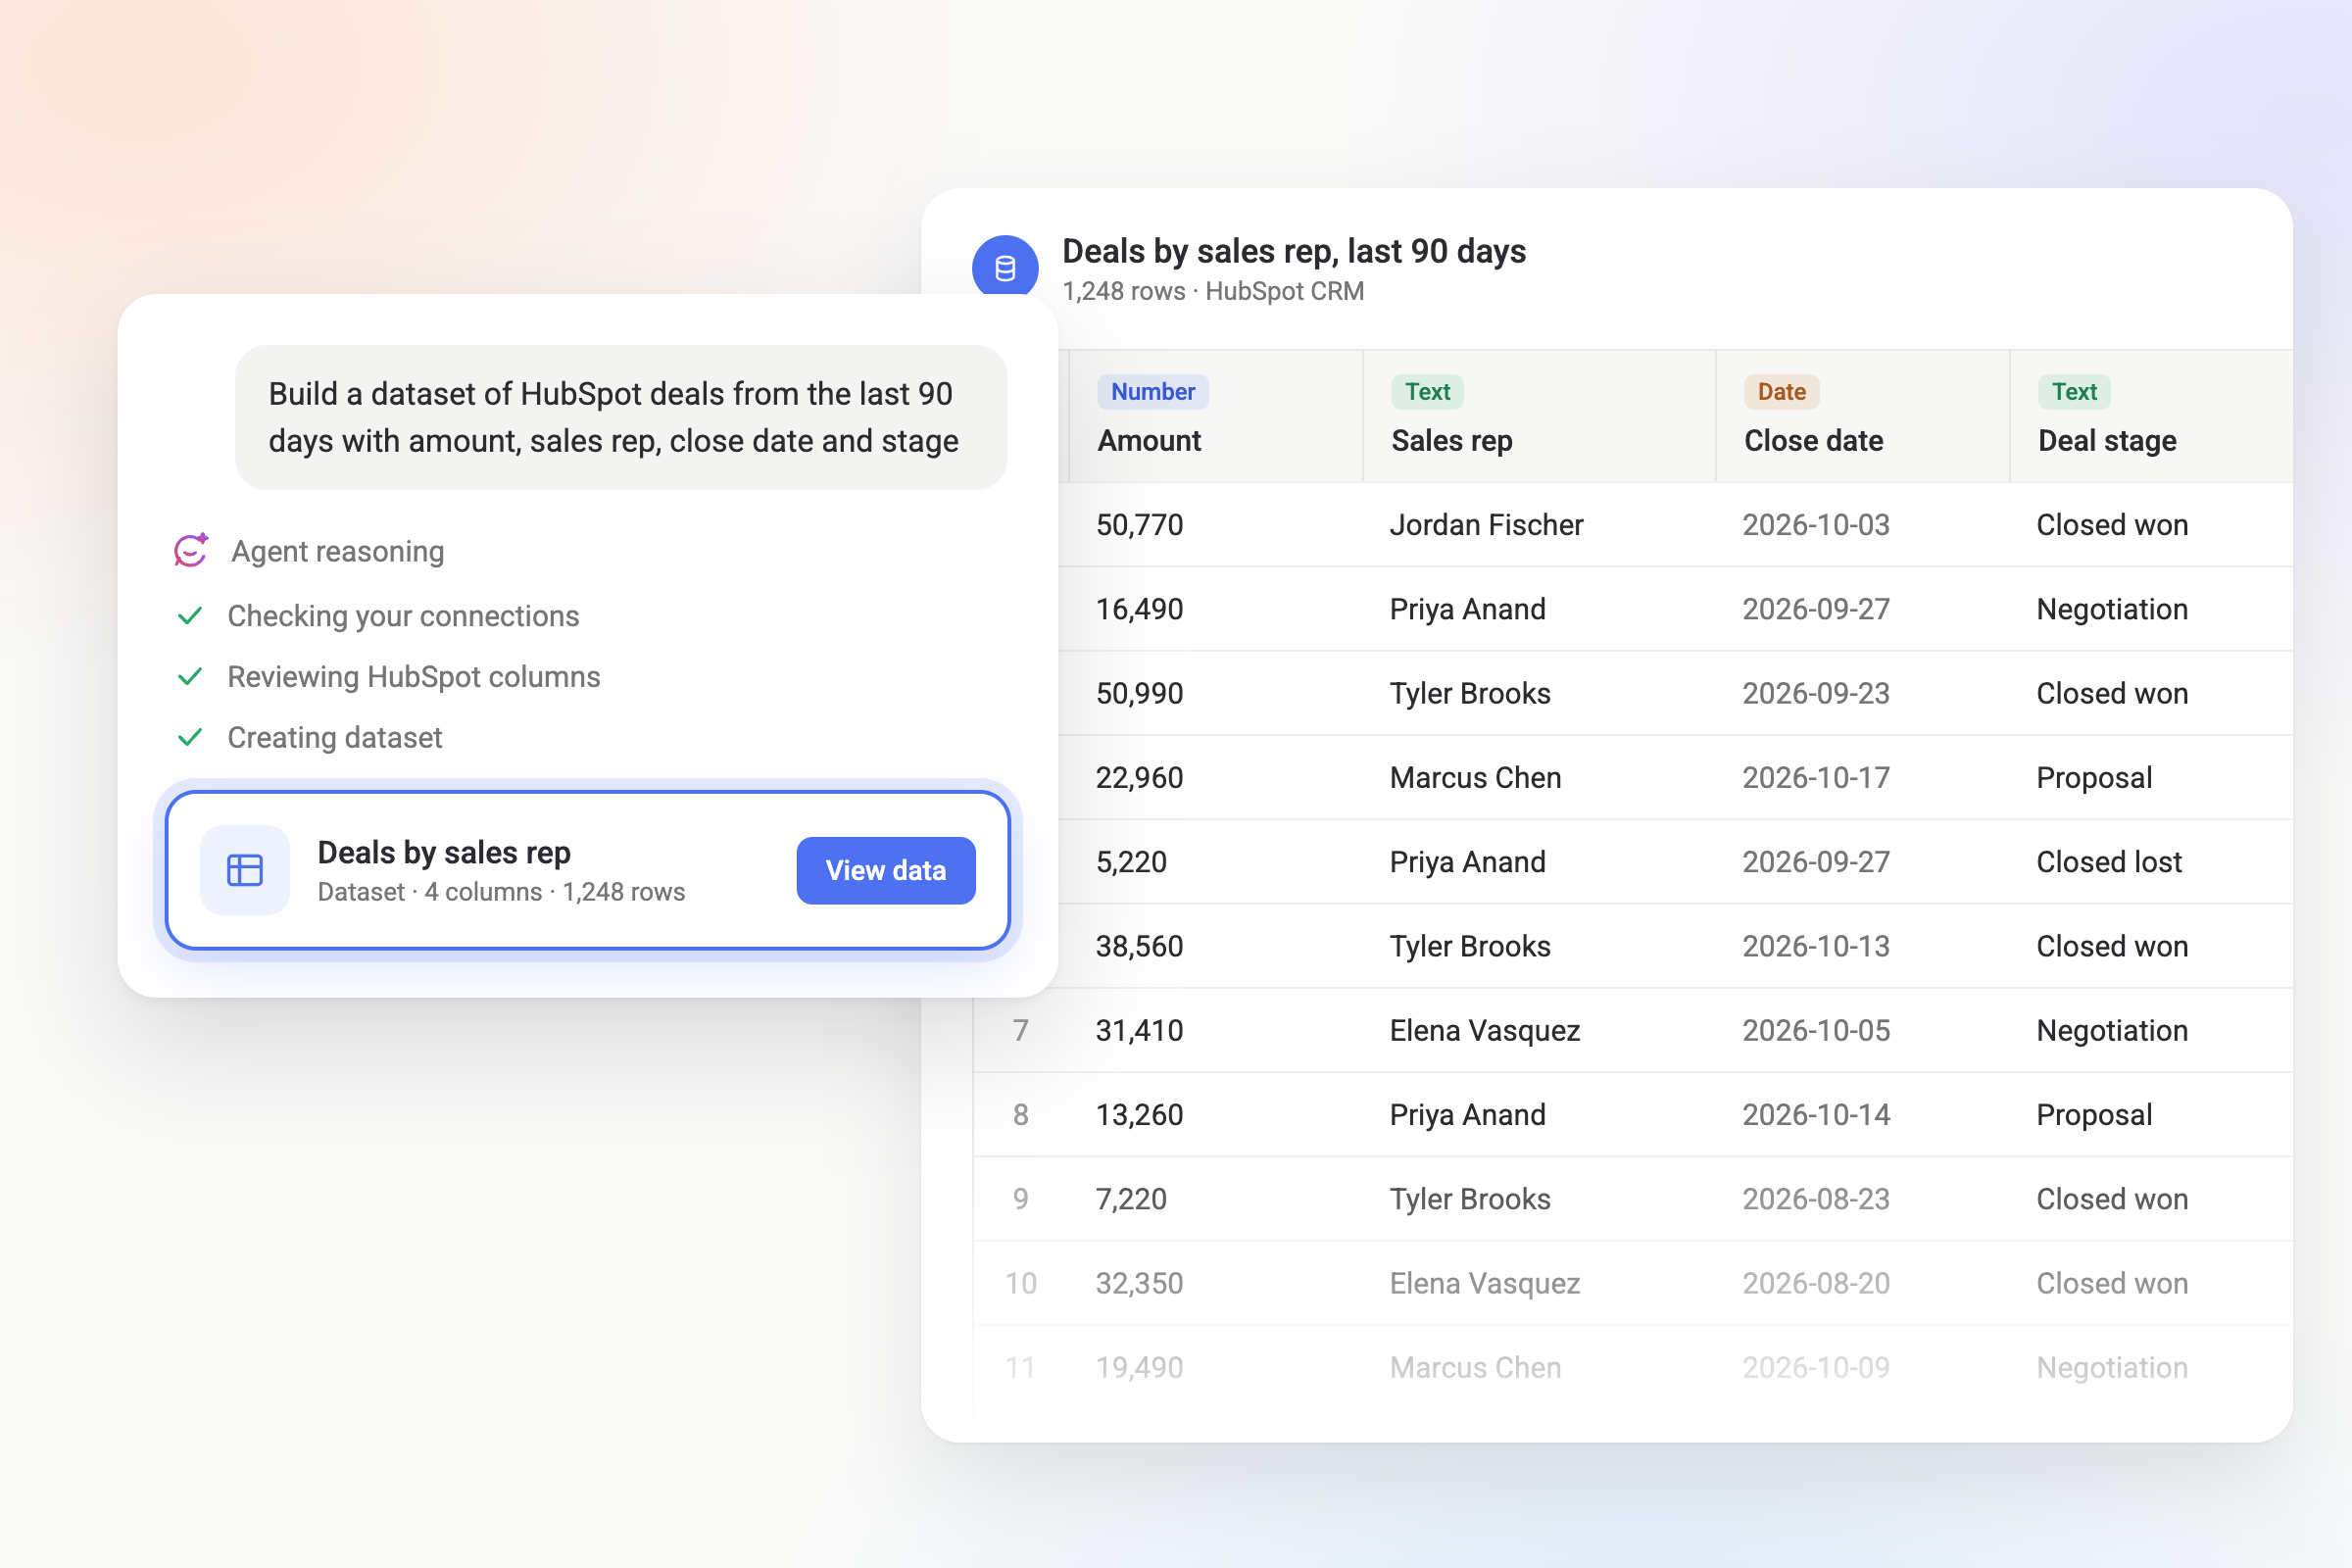Viewport: 2352px width, 1568px height.
Task: Select Marcus Chen cell with amount 22,960
Action: (1475, 777)
